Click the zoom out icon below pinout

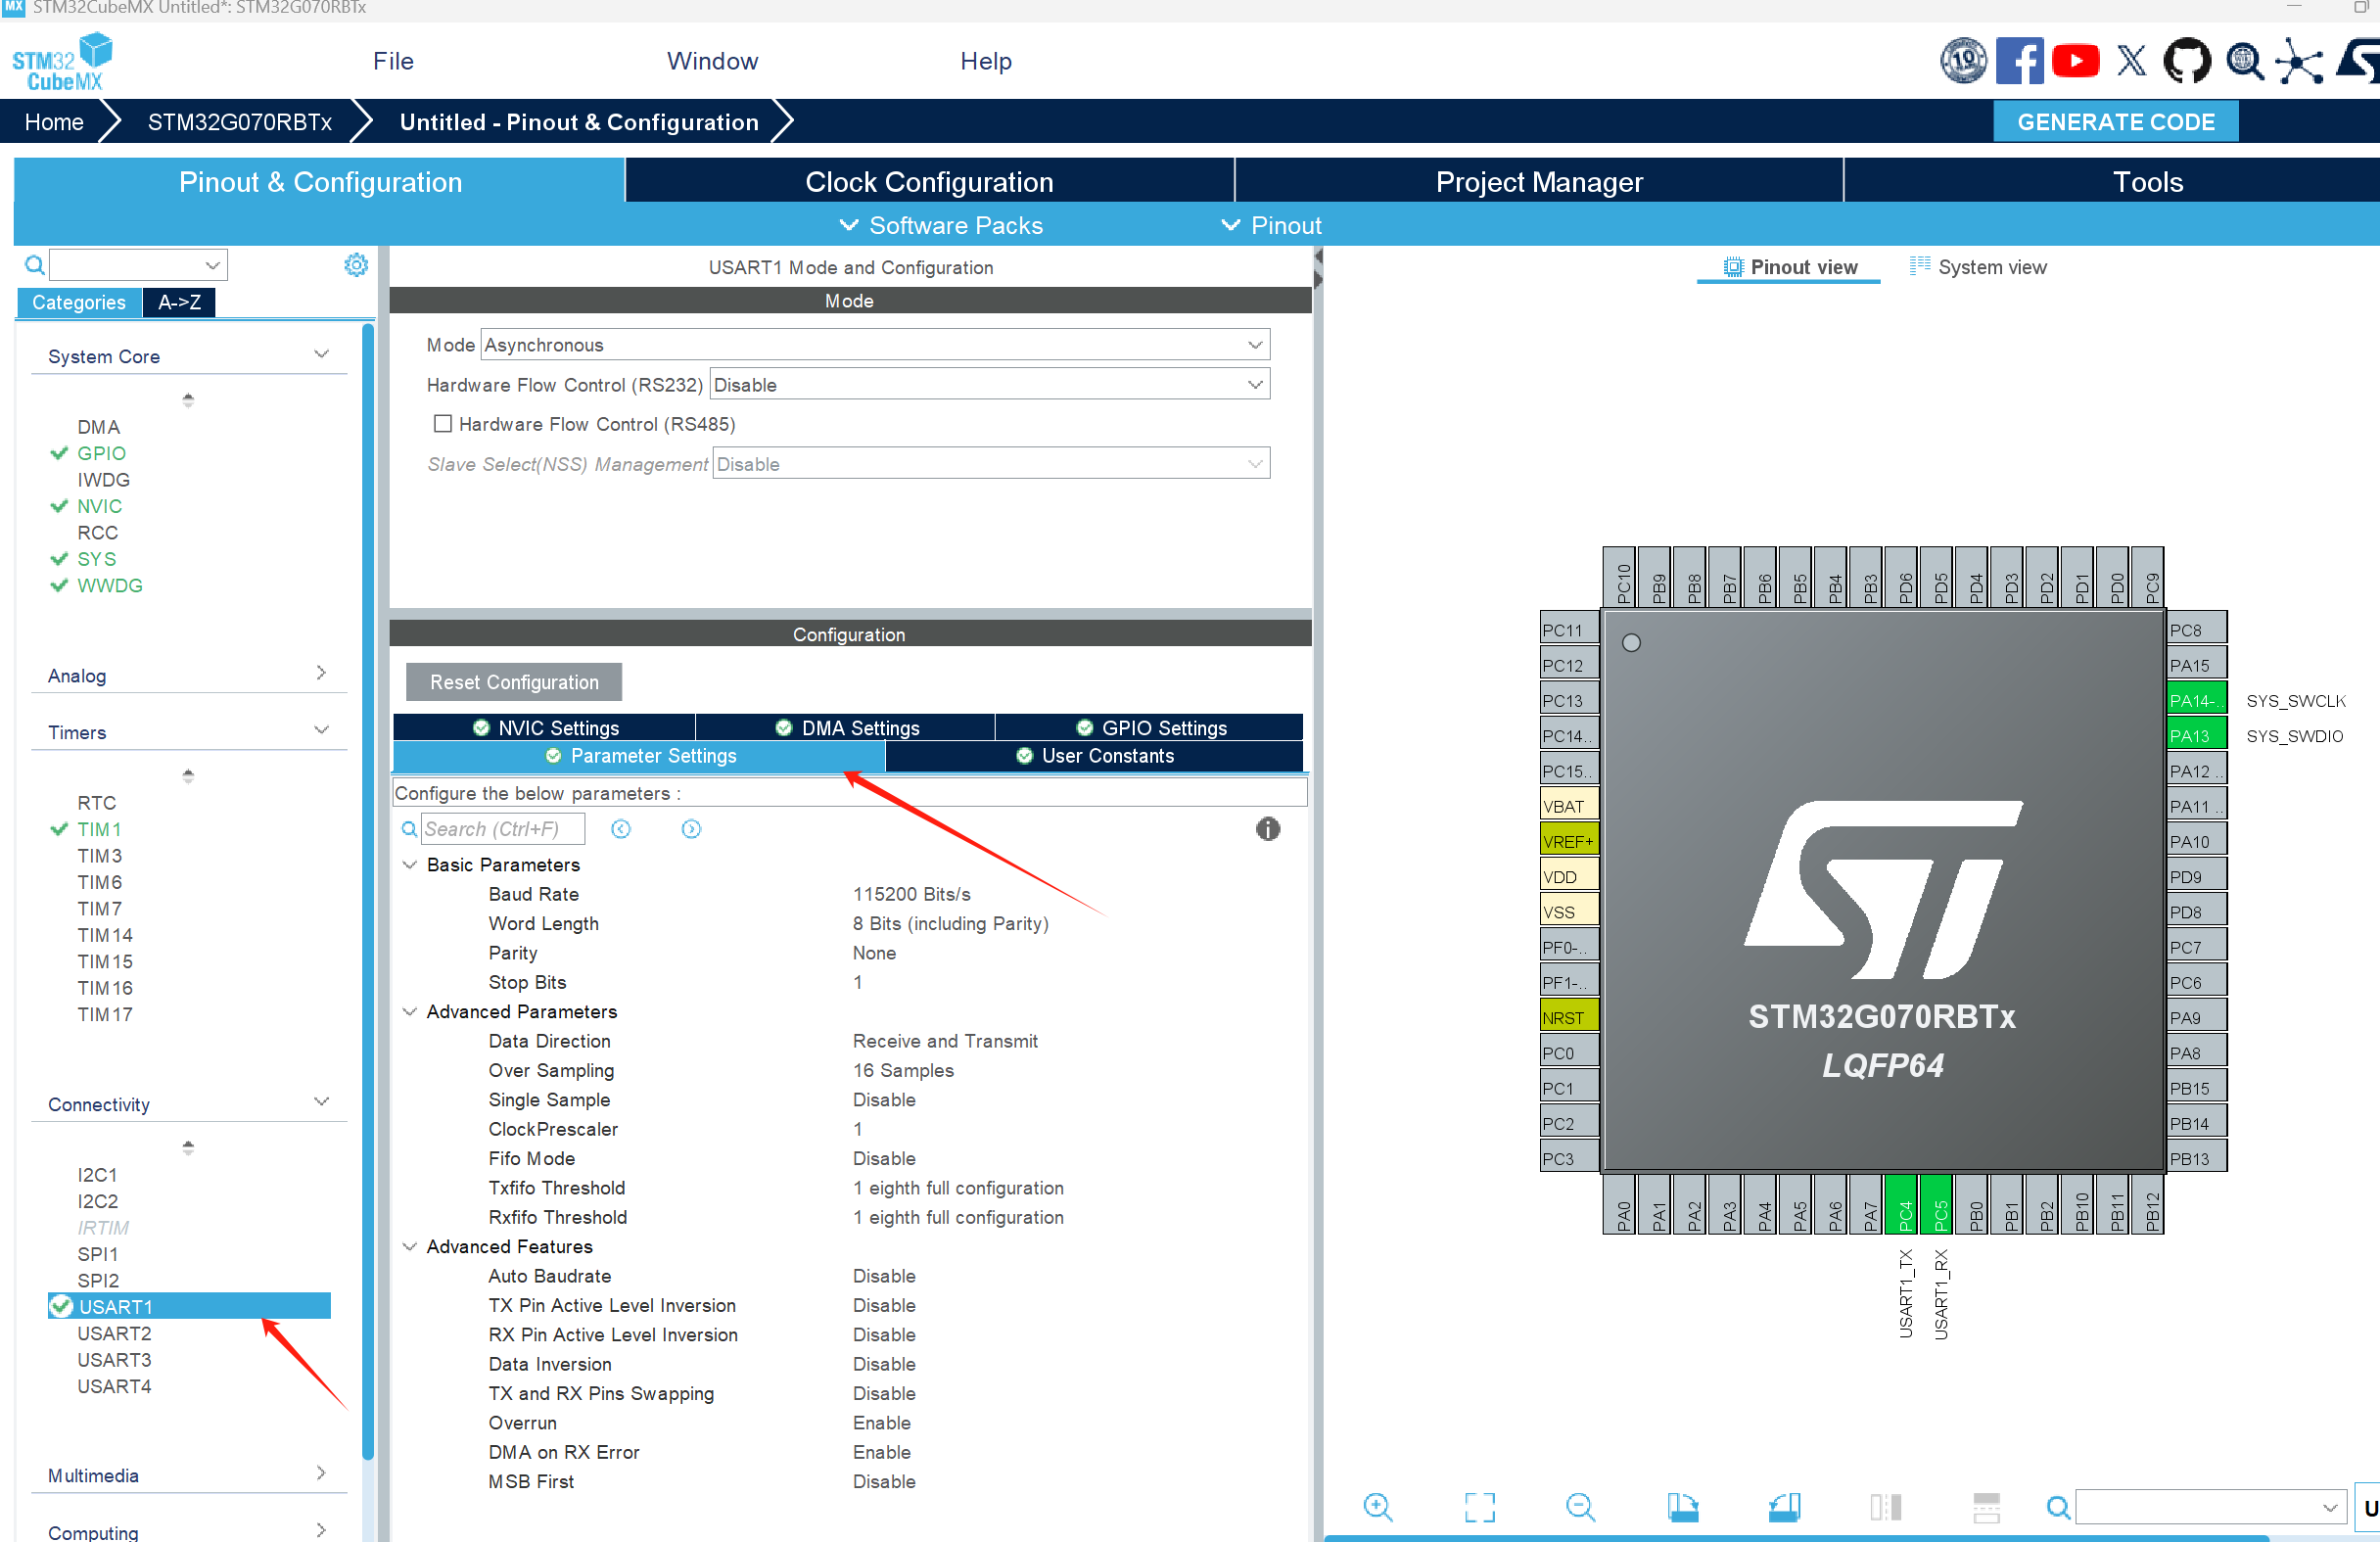1580,1506
